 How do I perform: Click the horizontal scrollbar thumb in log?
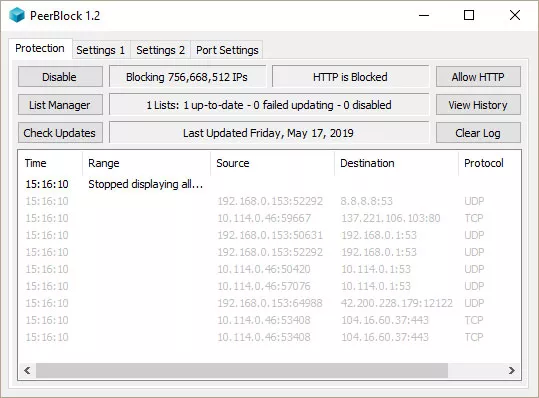point(242,371)
